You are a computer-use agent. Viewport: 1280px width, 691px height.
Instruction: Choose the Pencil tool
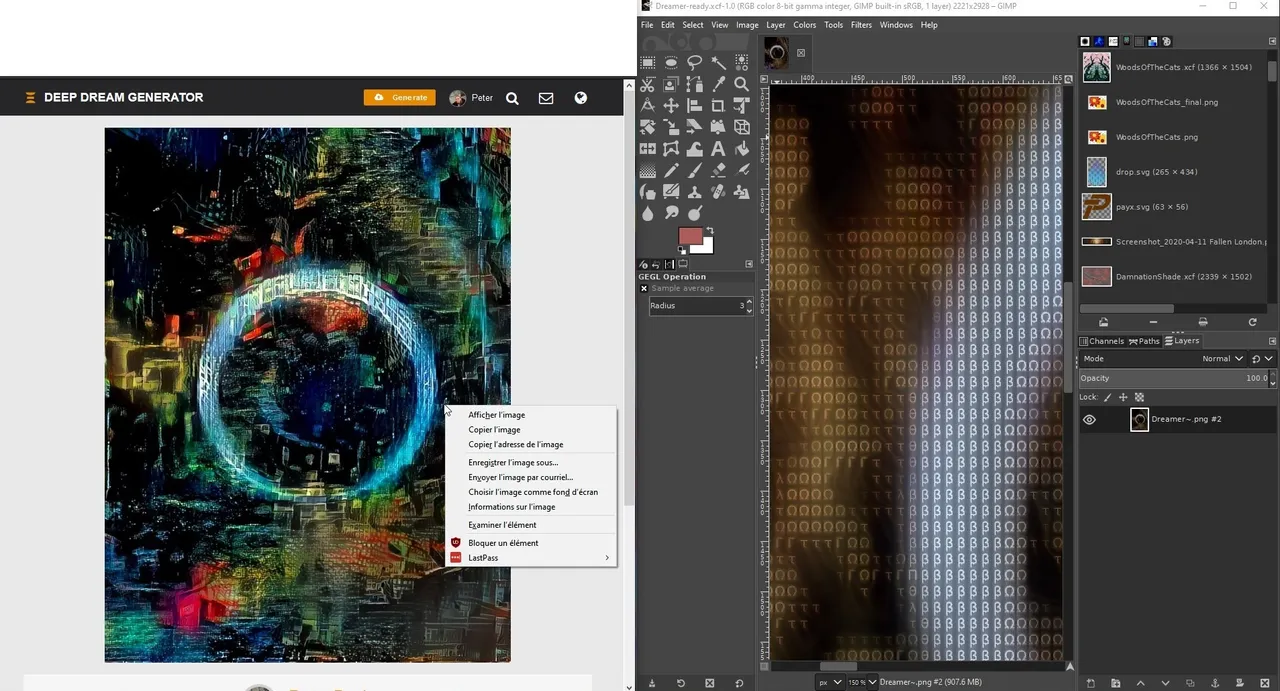[x=671, y=170]
